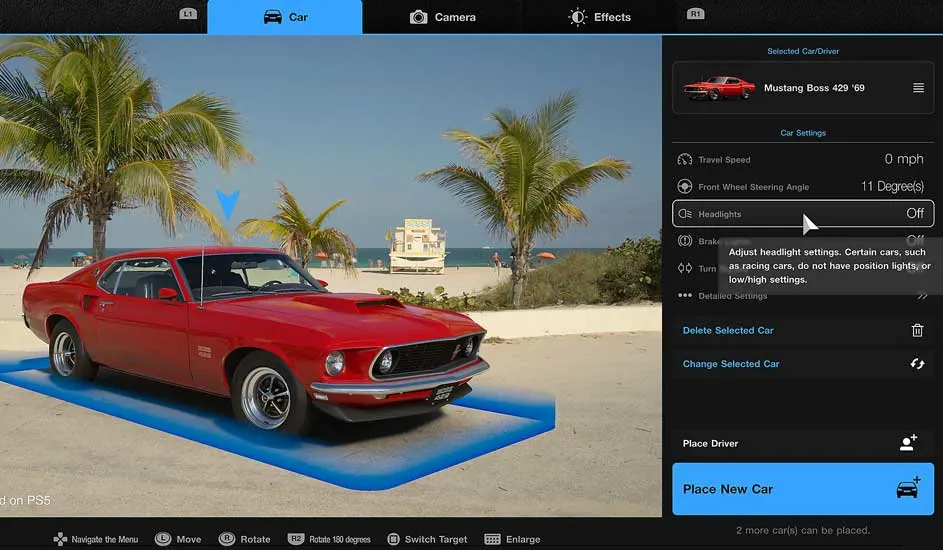Click the add-driver icon beside Place Driver
The image size is (943, 550).
click(908, 443)
